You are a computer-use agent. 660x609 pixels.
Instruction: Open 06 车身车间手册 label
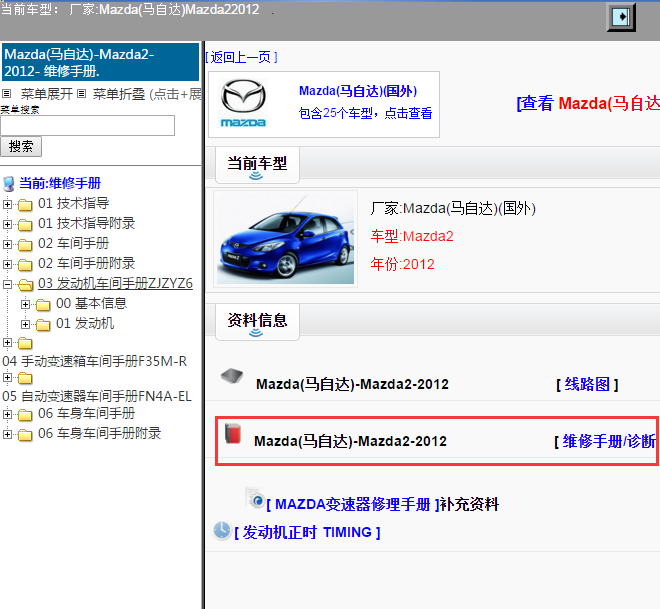87,414
